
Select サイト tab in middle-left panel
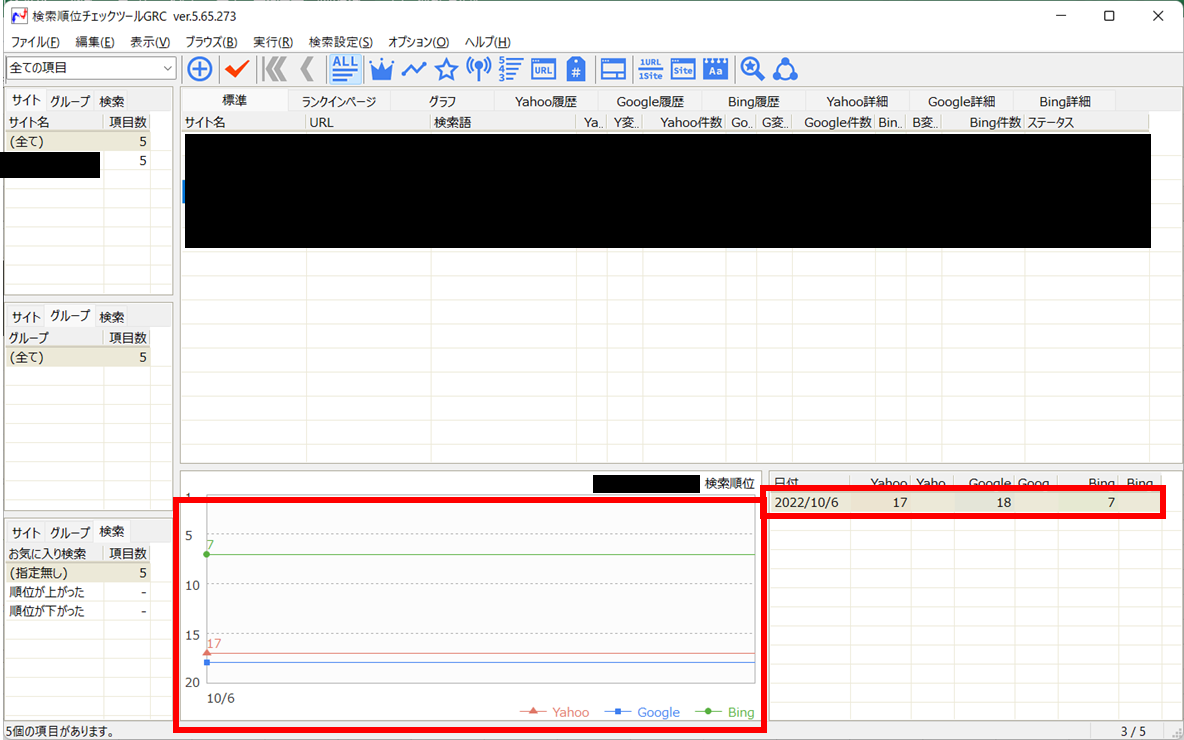coord(25,317)
